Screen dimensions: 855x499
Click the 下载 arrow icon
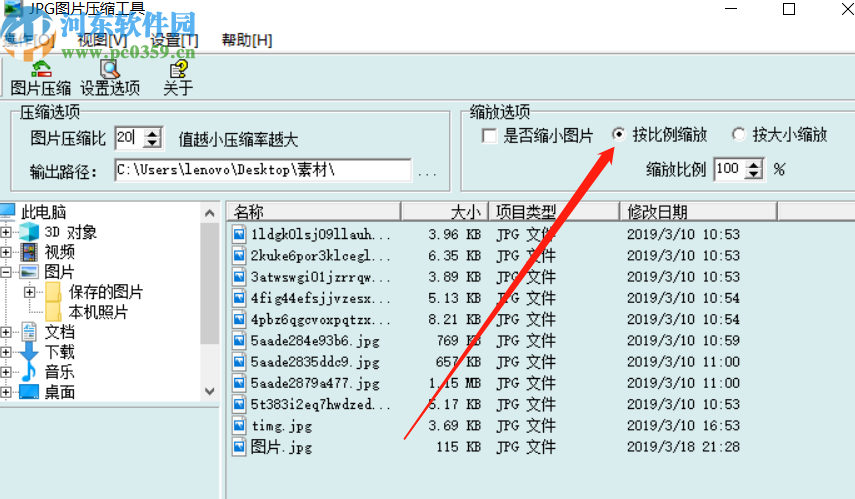point(29,352)
